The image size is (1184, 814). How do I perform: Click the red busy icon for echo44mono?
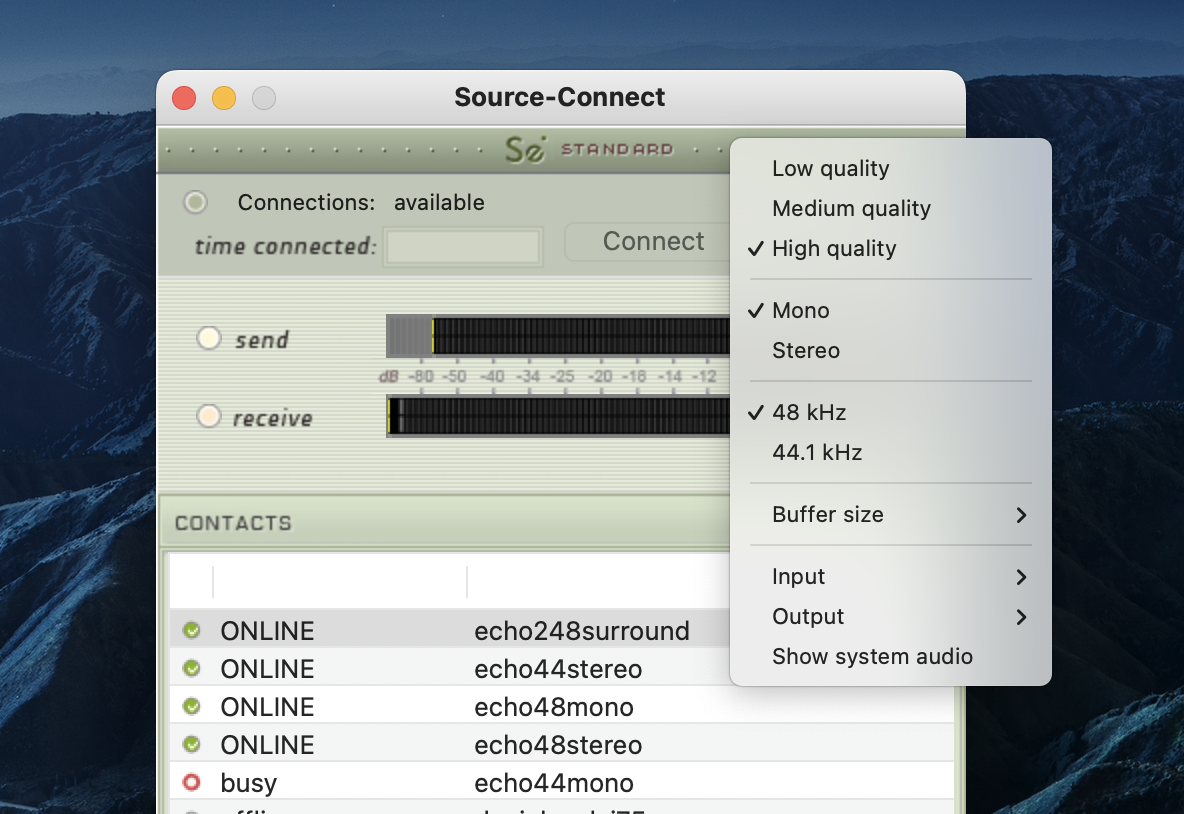click(x=192, y=782)
